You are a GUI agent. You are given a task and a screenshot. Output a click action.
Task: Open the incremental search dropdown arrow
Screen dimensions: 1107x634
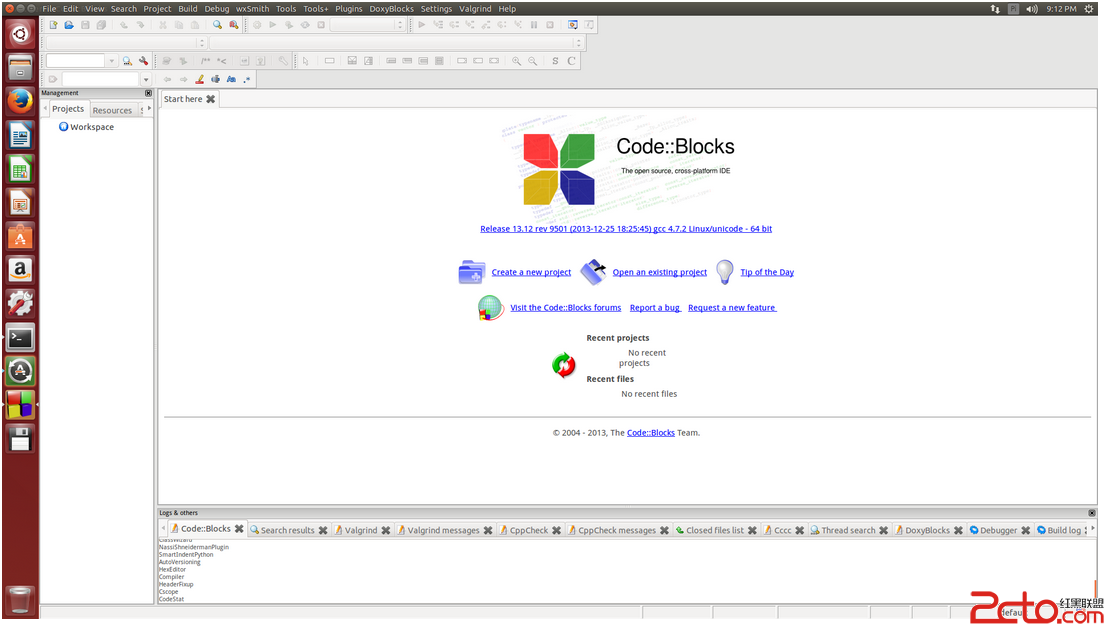145,80
